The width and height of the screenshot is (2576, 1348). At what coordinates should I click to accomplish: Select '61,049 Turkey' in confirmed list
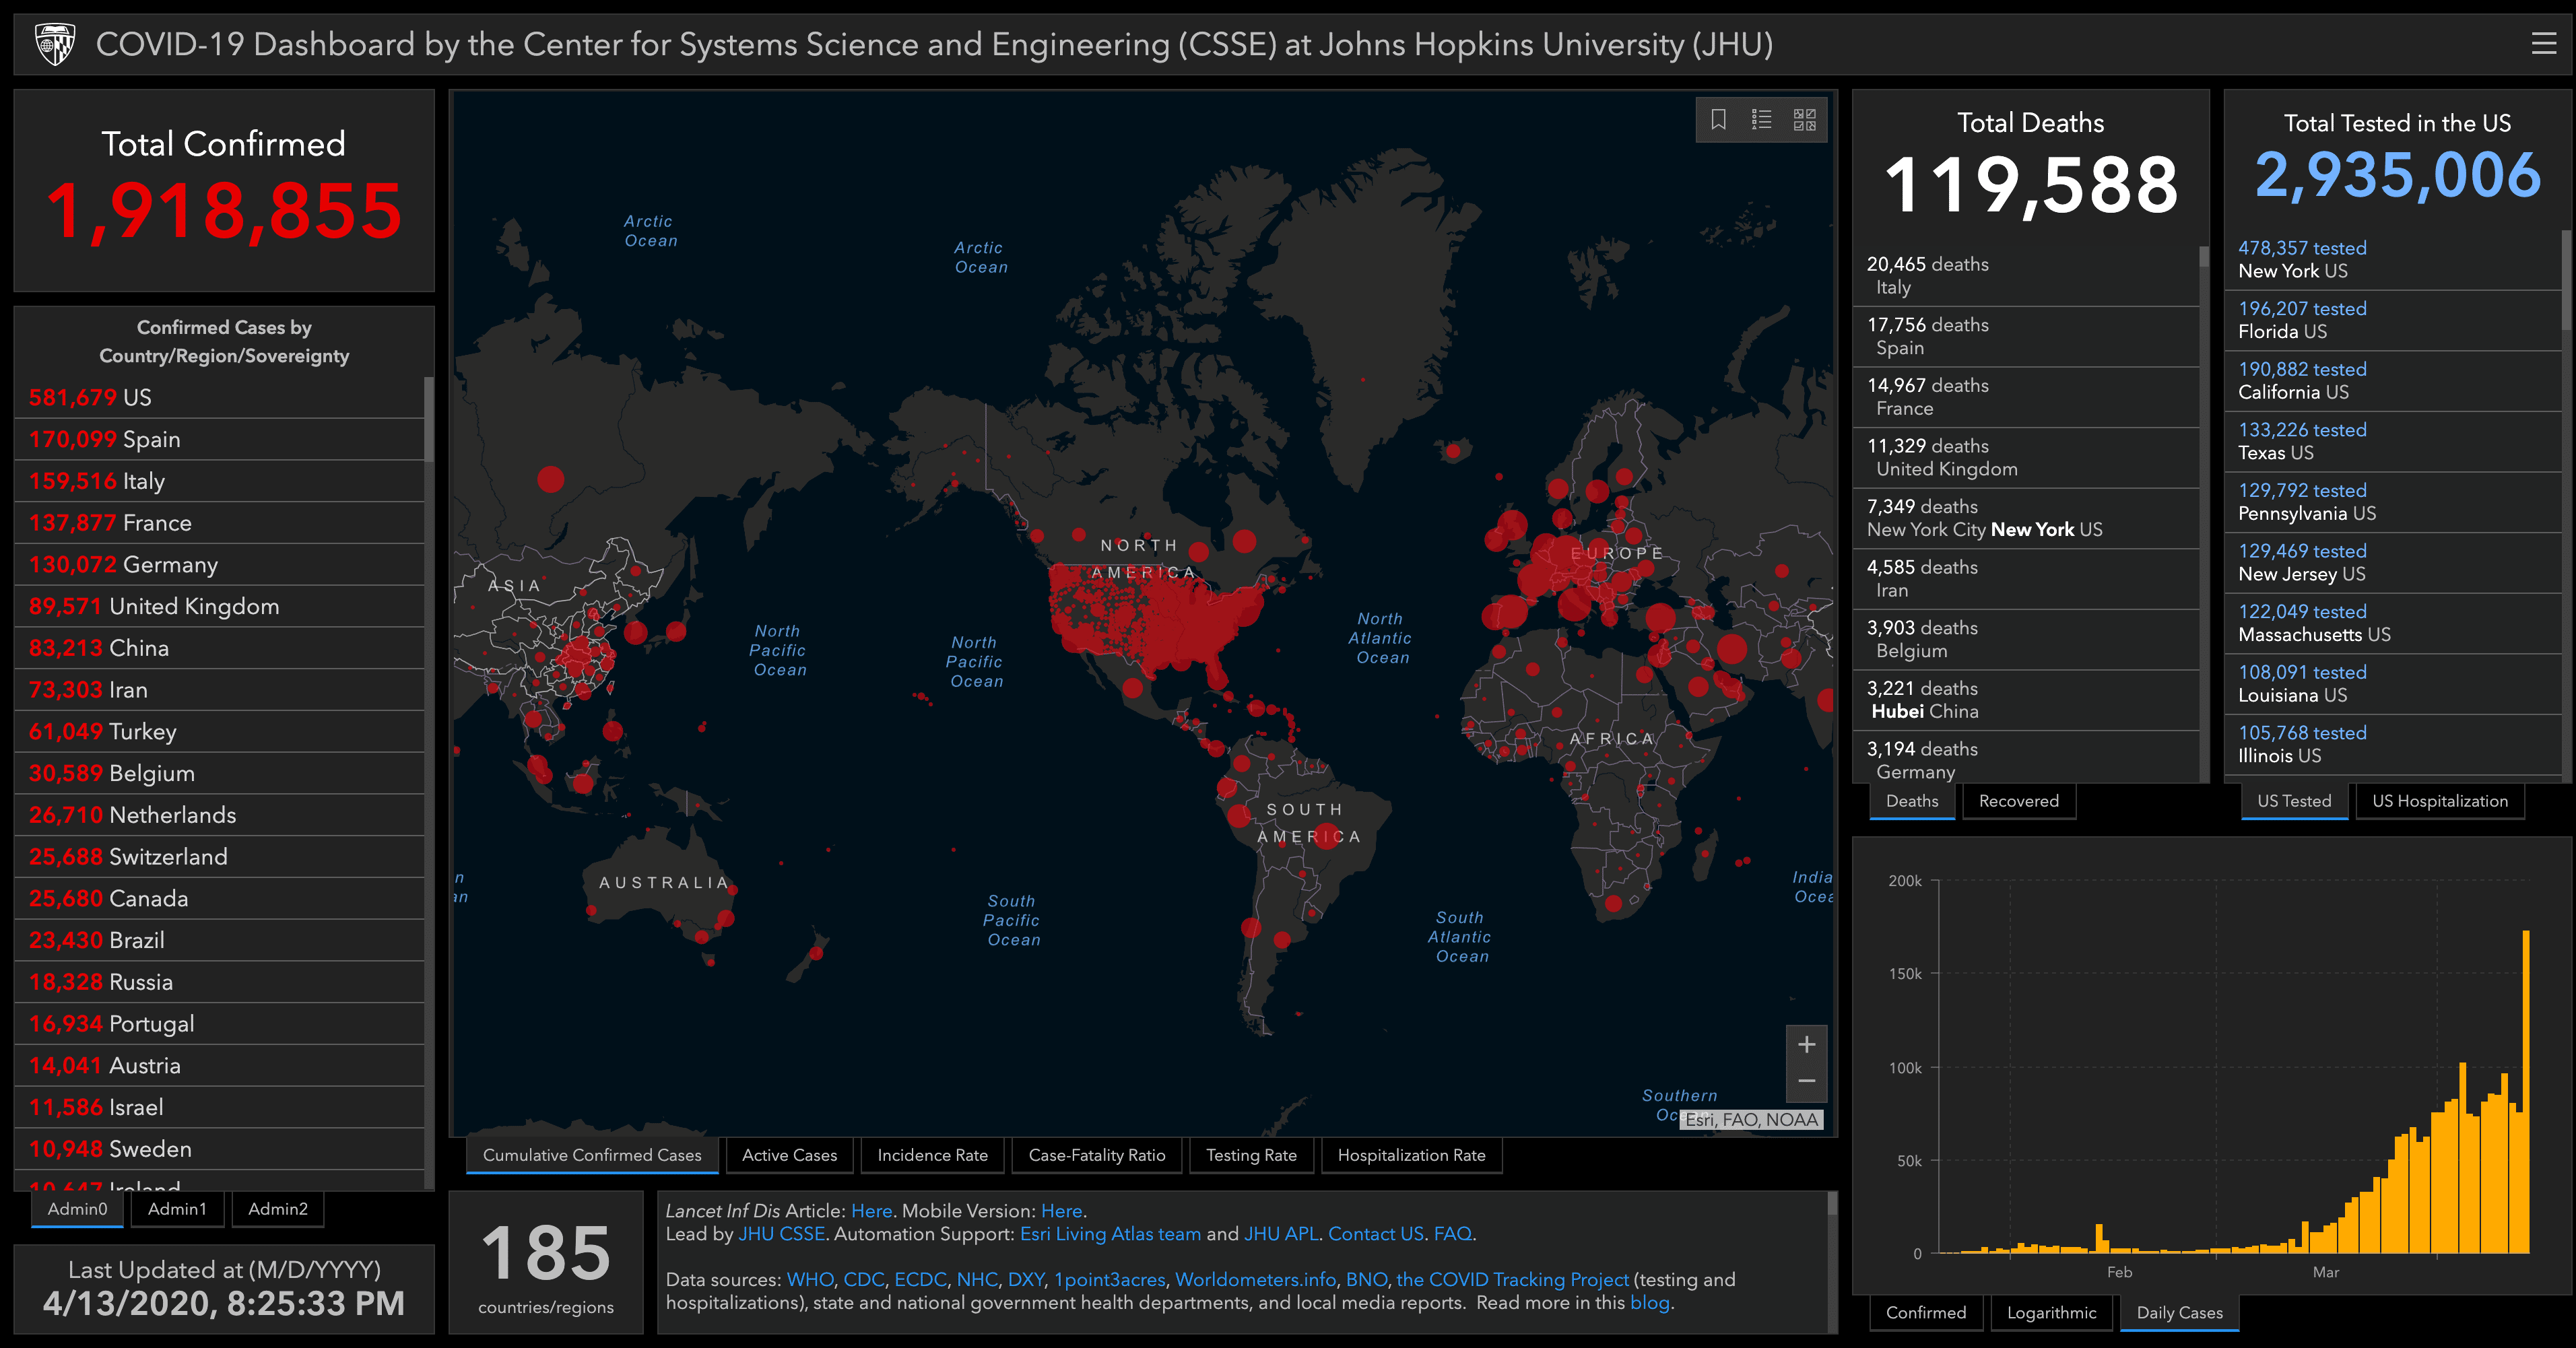(219, 732)
